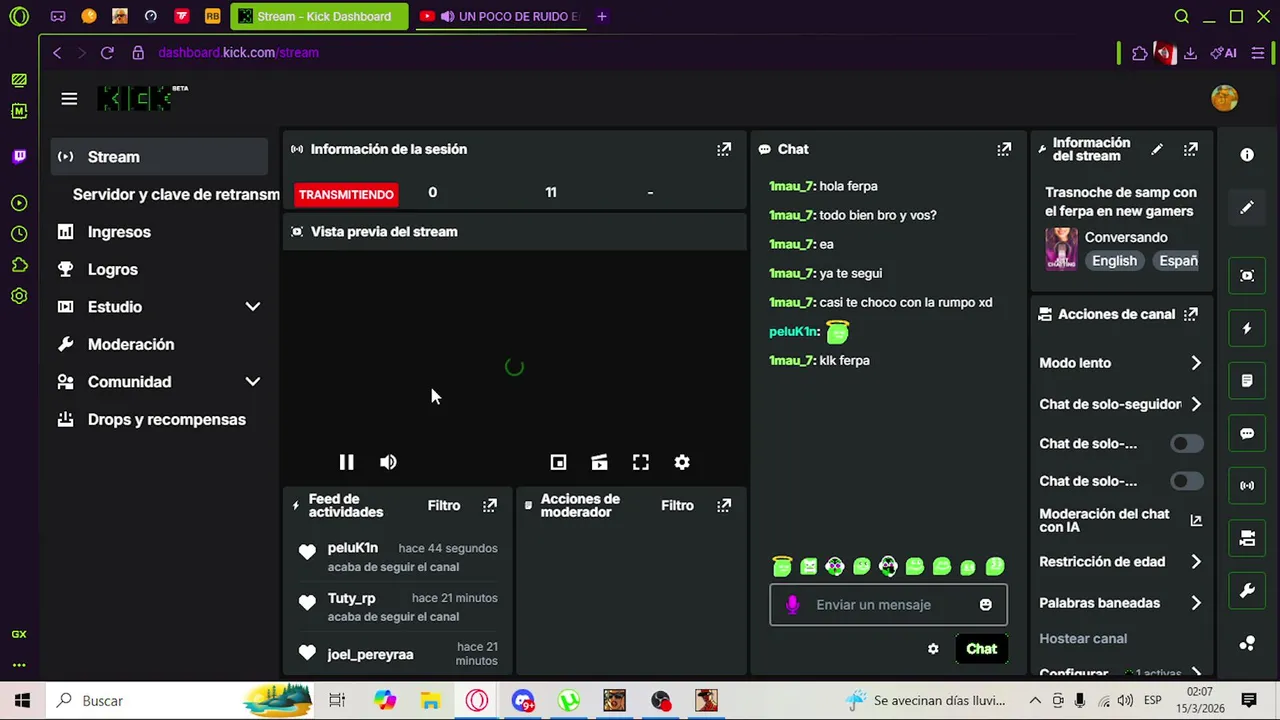Reload the page
This screenshot has height=720, width=1280.
click(107, 52)
